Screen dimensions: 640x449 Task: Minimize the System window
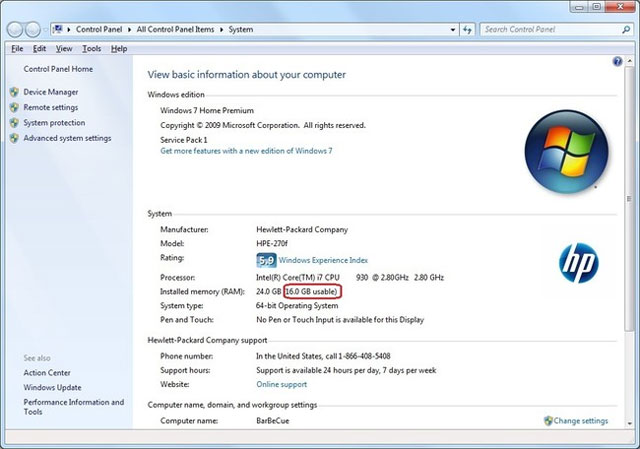[578, 7]
